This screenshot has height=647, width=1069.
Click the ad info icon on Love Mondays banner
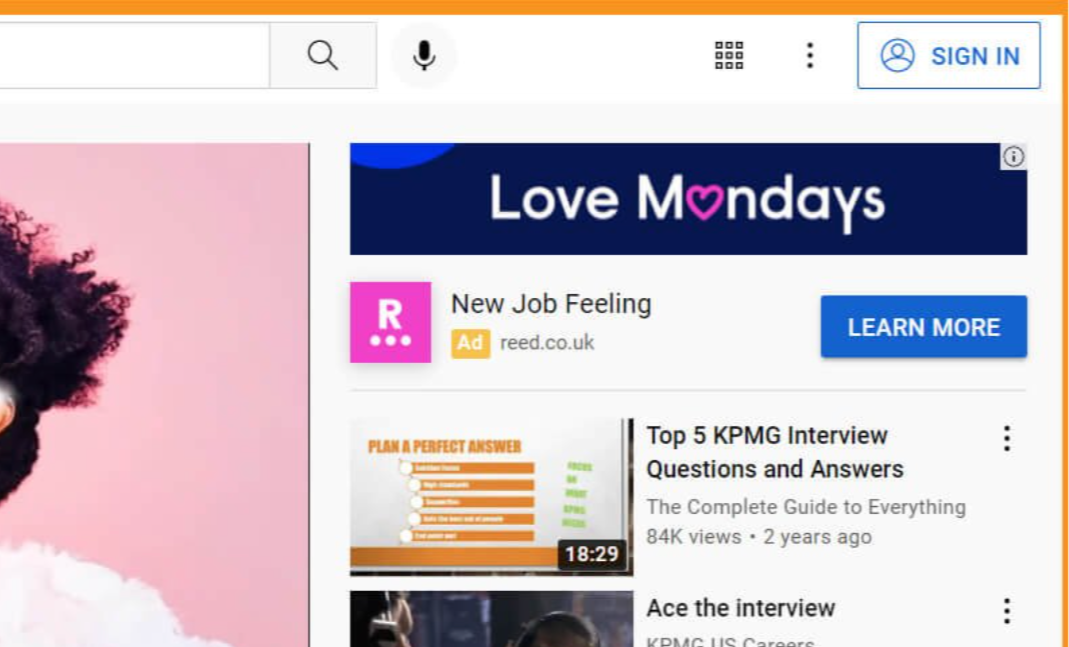click(x=1014, y=157)
